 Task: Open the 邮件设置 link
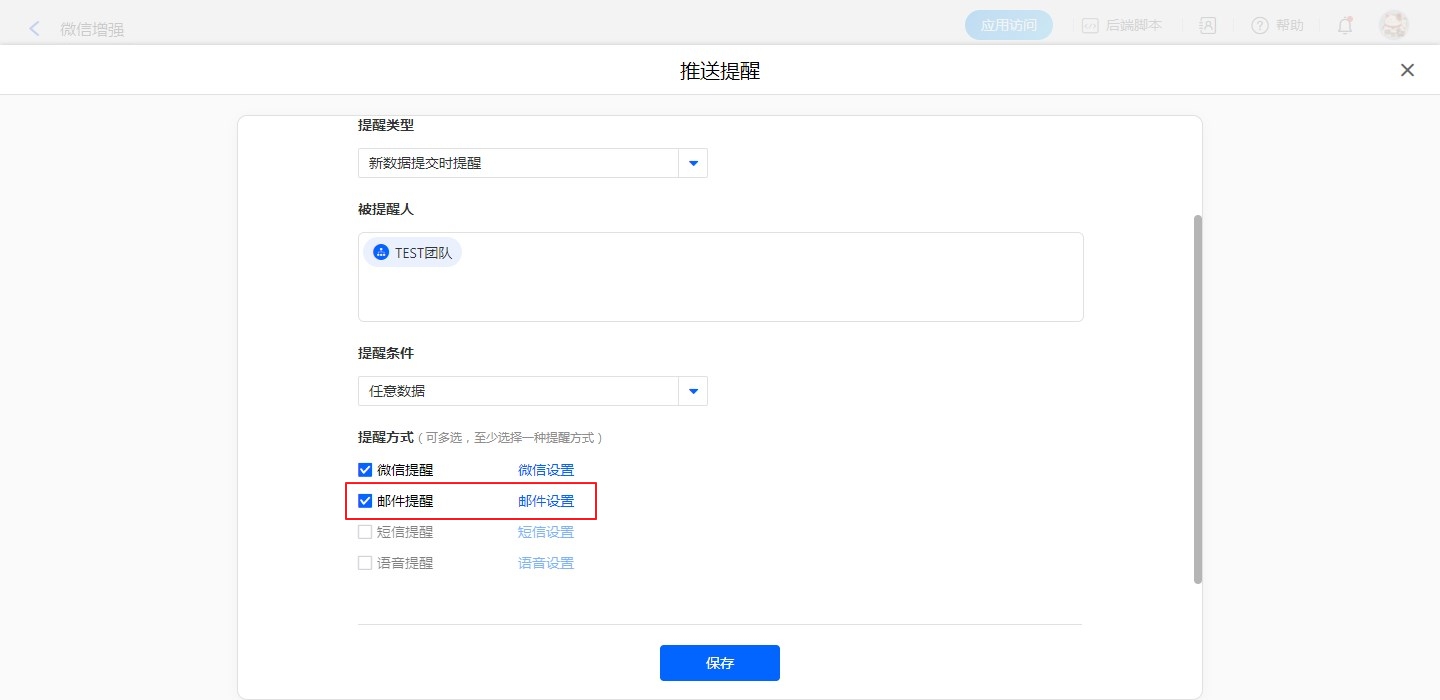546,501
